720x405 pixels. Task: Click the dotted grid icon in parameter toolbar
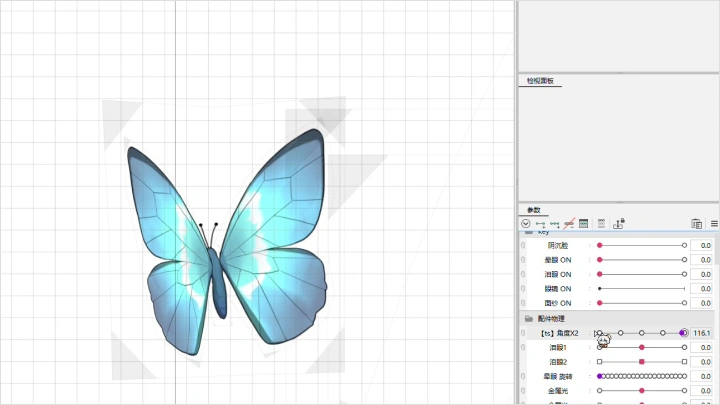[601, 224]
